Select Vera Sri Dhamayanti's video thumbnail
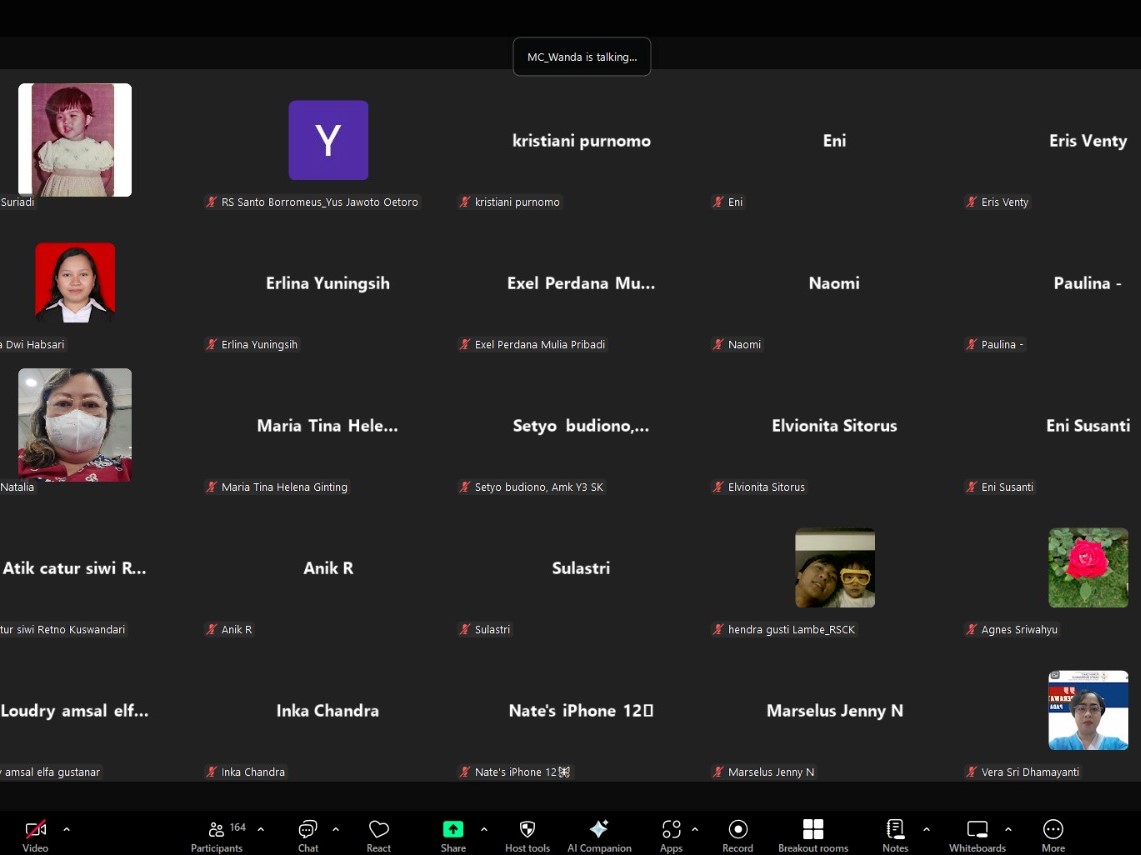Image resolution: width=1141 pixels, height=855 pixels. pyautogui.click(x=1088, y=710)
